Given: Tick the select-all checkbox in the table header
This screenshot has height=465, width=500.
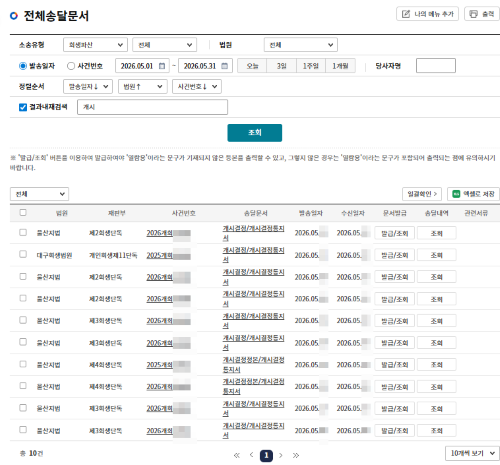Looking at the screenshot, I should (x=23, y=213).
